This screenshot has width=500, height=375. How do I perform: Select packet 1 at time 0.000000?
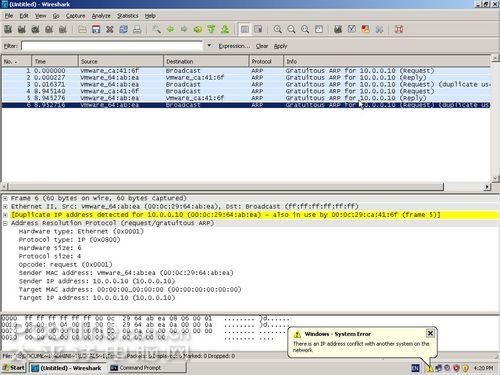246,71
